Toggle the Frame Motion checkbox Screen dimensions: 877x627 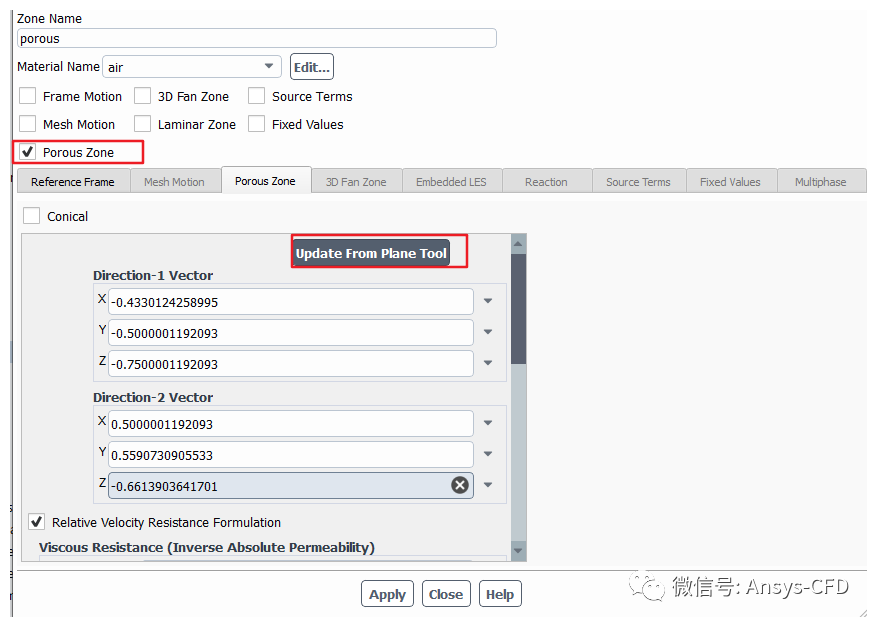coord(27,96)
